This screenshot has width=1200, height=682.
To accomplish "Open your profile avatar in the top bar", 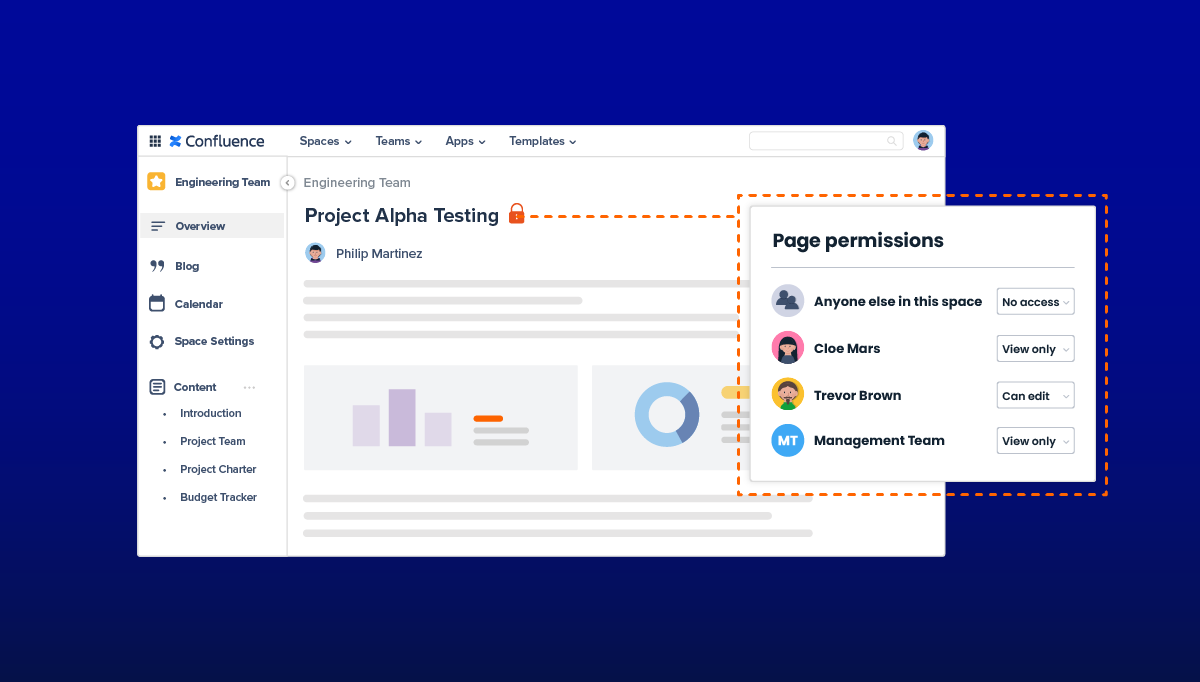I will [x=923, y=140].
